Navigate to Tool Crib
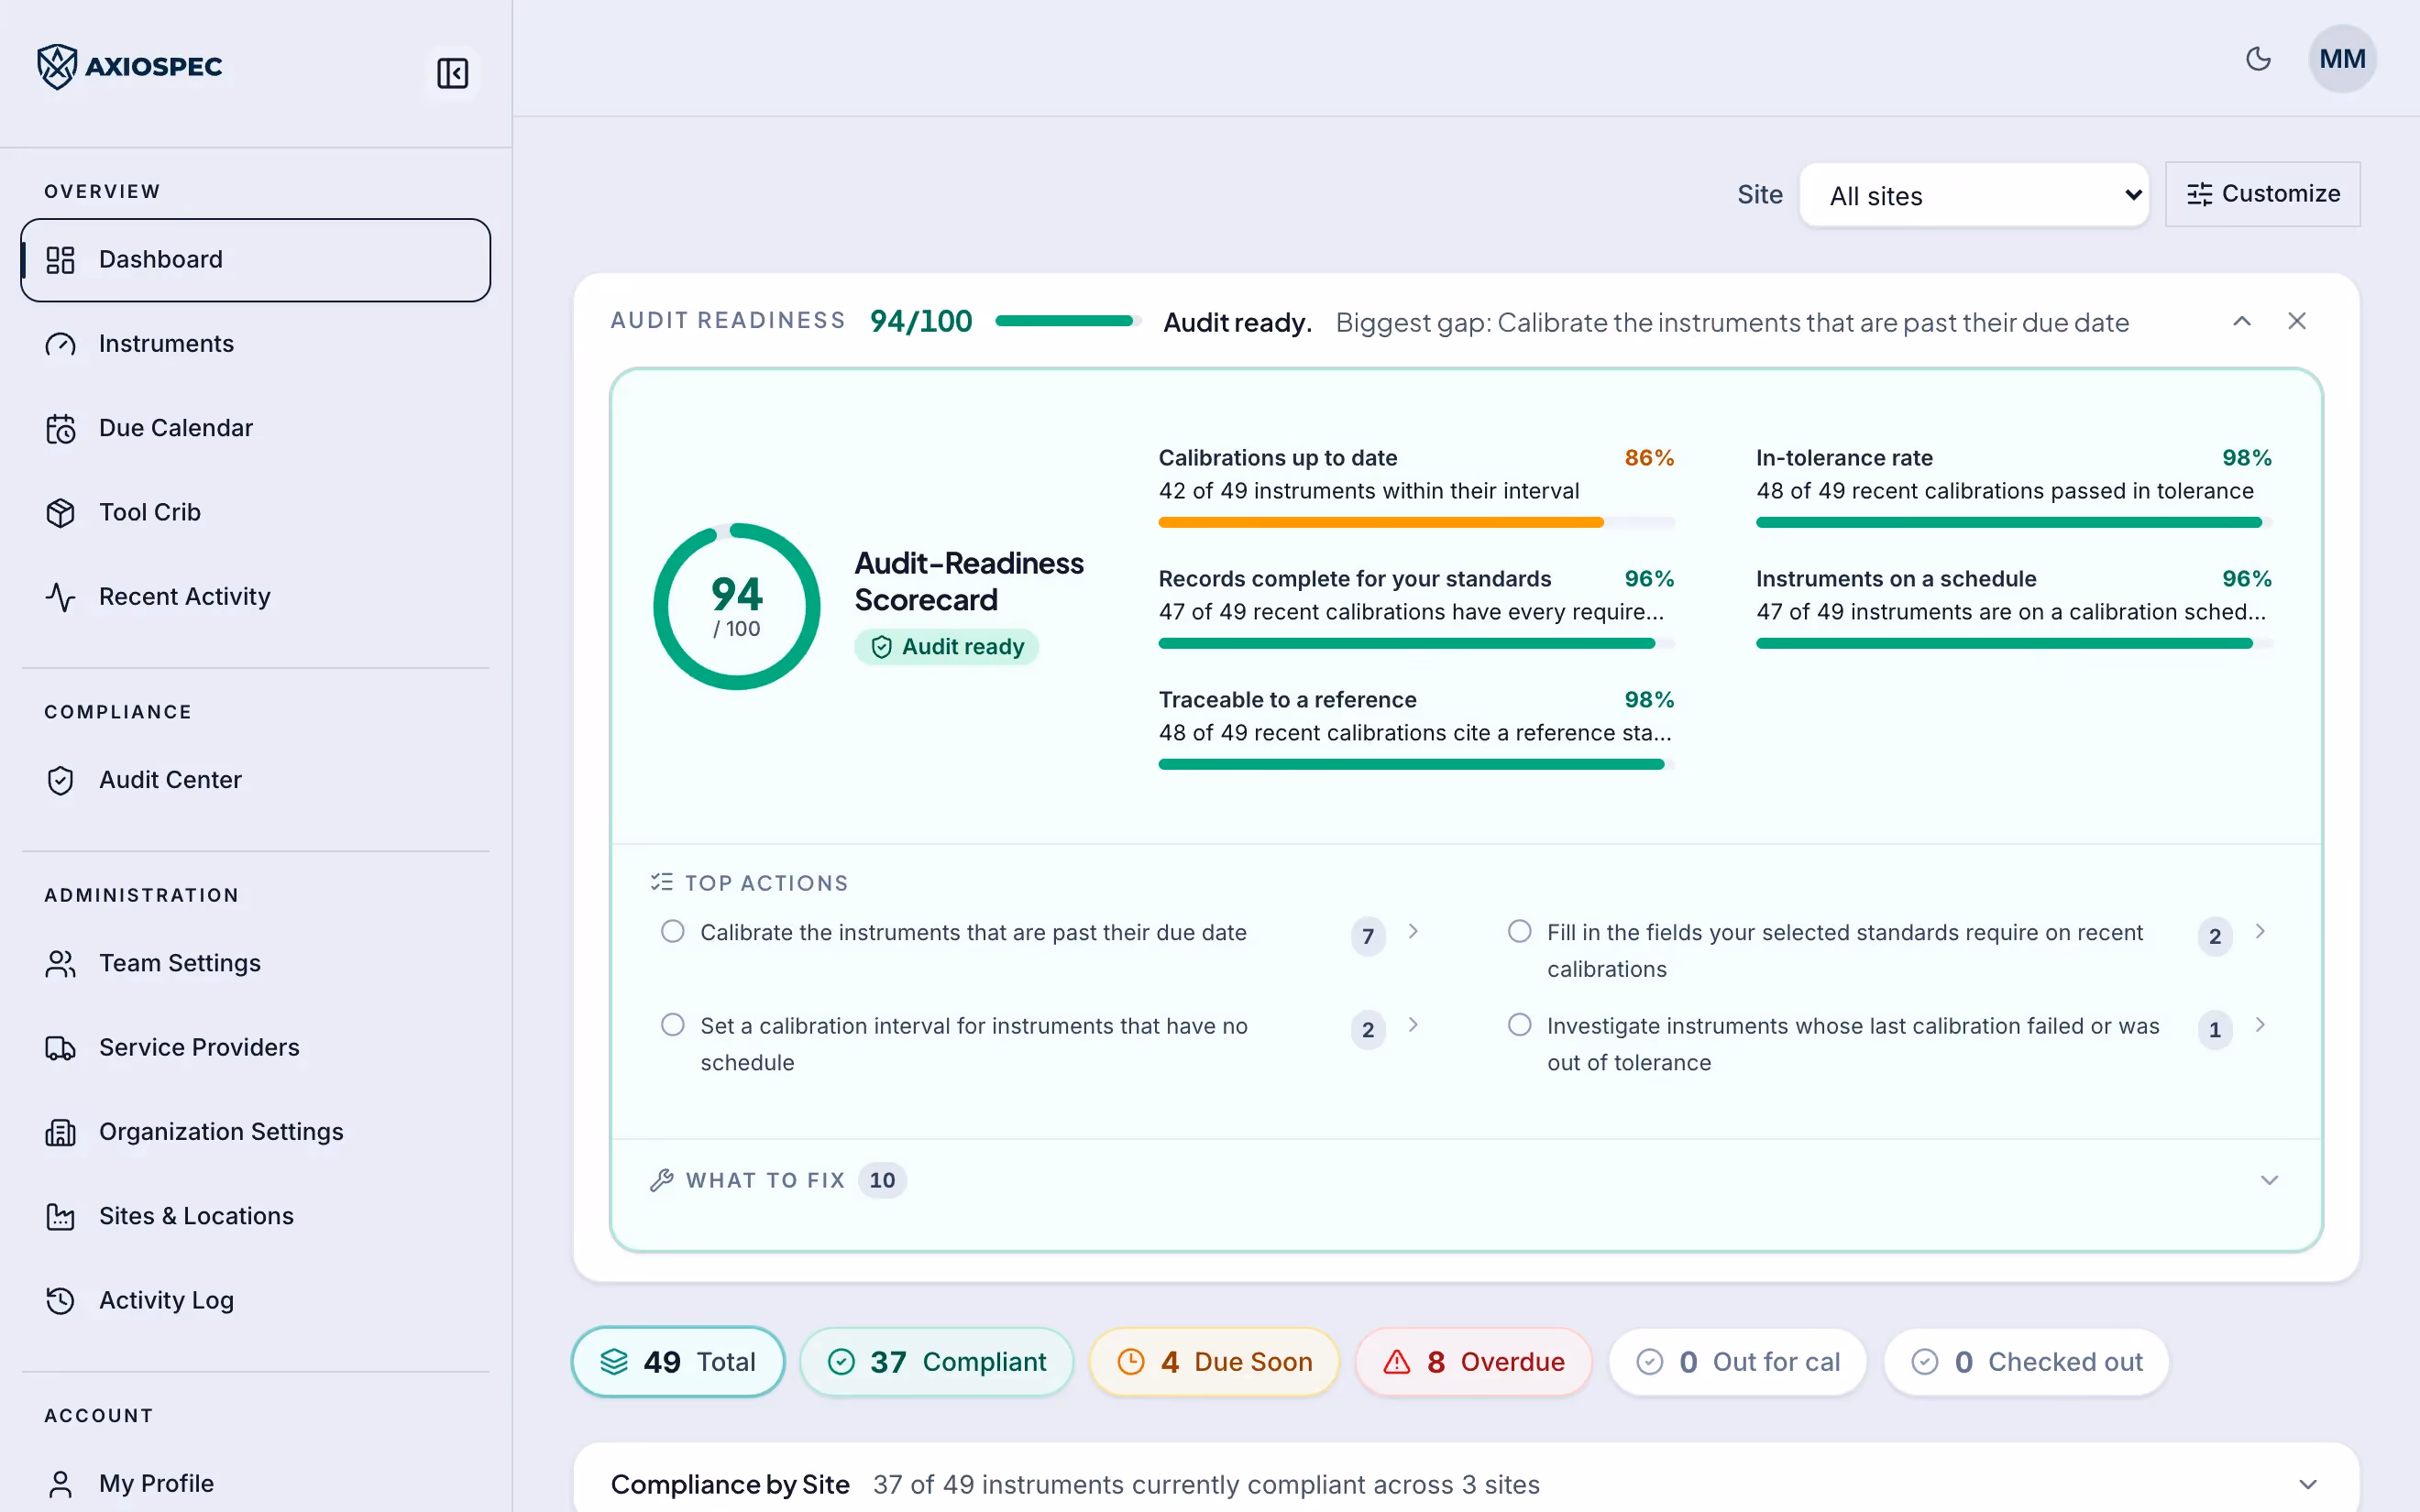The image size is (2420, 1512). [x=255, y=512]
